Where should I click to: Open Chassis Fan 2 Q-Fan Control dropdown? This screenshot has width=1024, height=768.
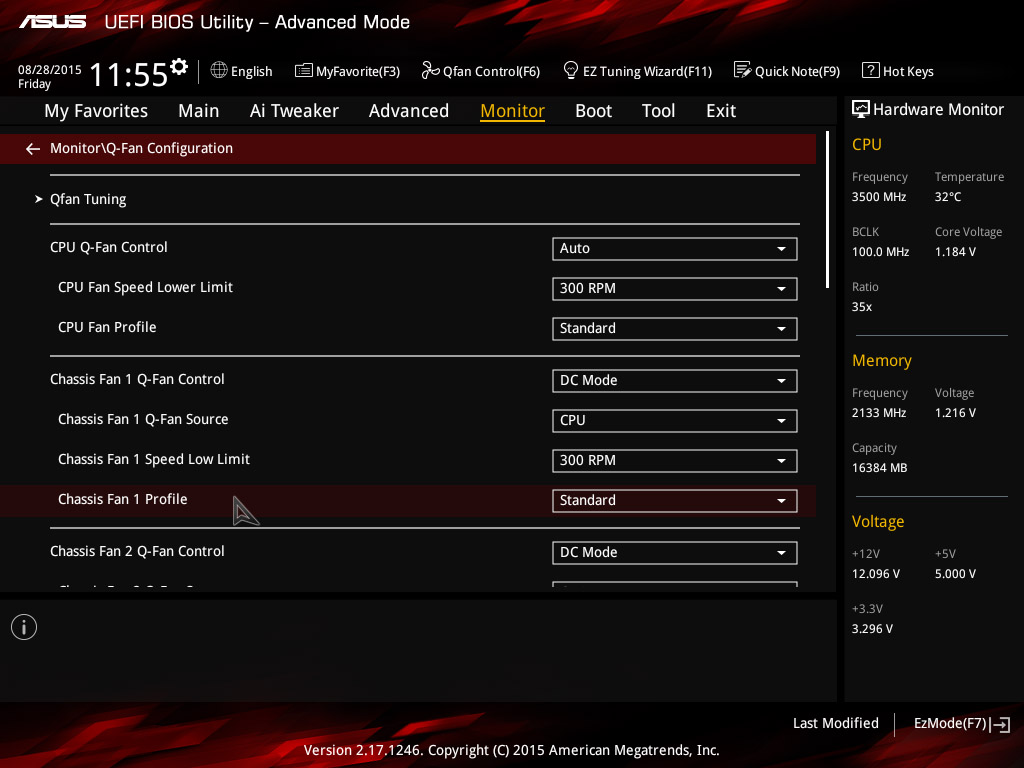(x=675, y=553)
